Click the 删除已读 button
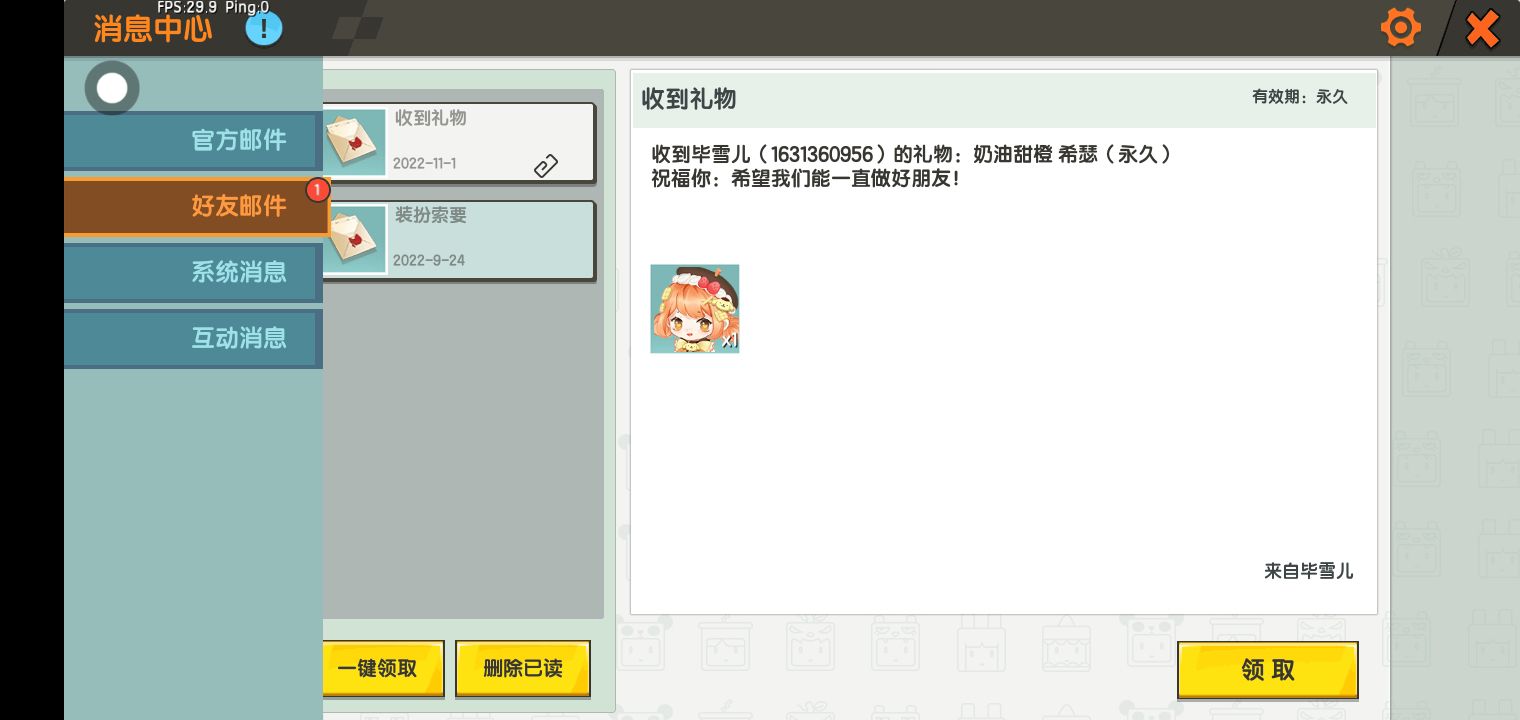The height and width of the screenshot is (720, 1520). click(523, 669)
